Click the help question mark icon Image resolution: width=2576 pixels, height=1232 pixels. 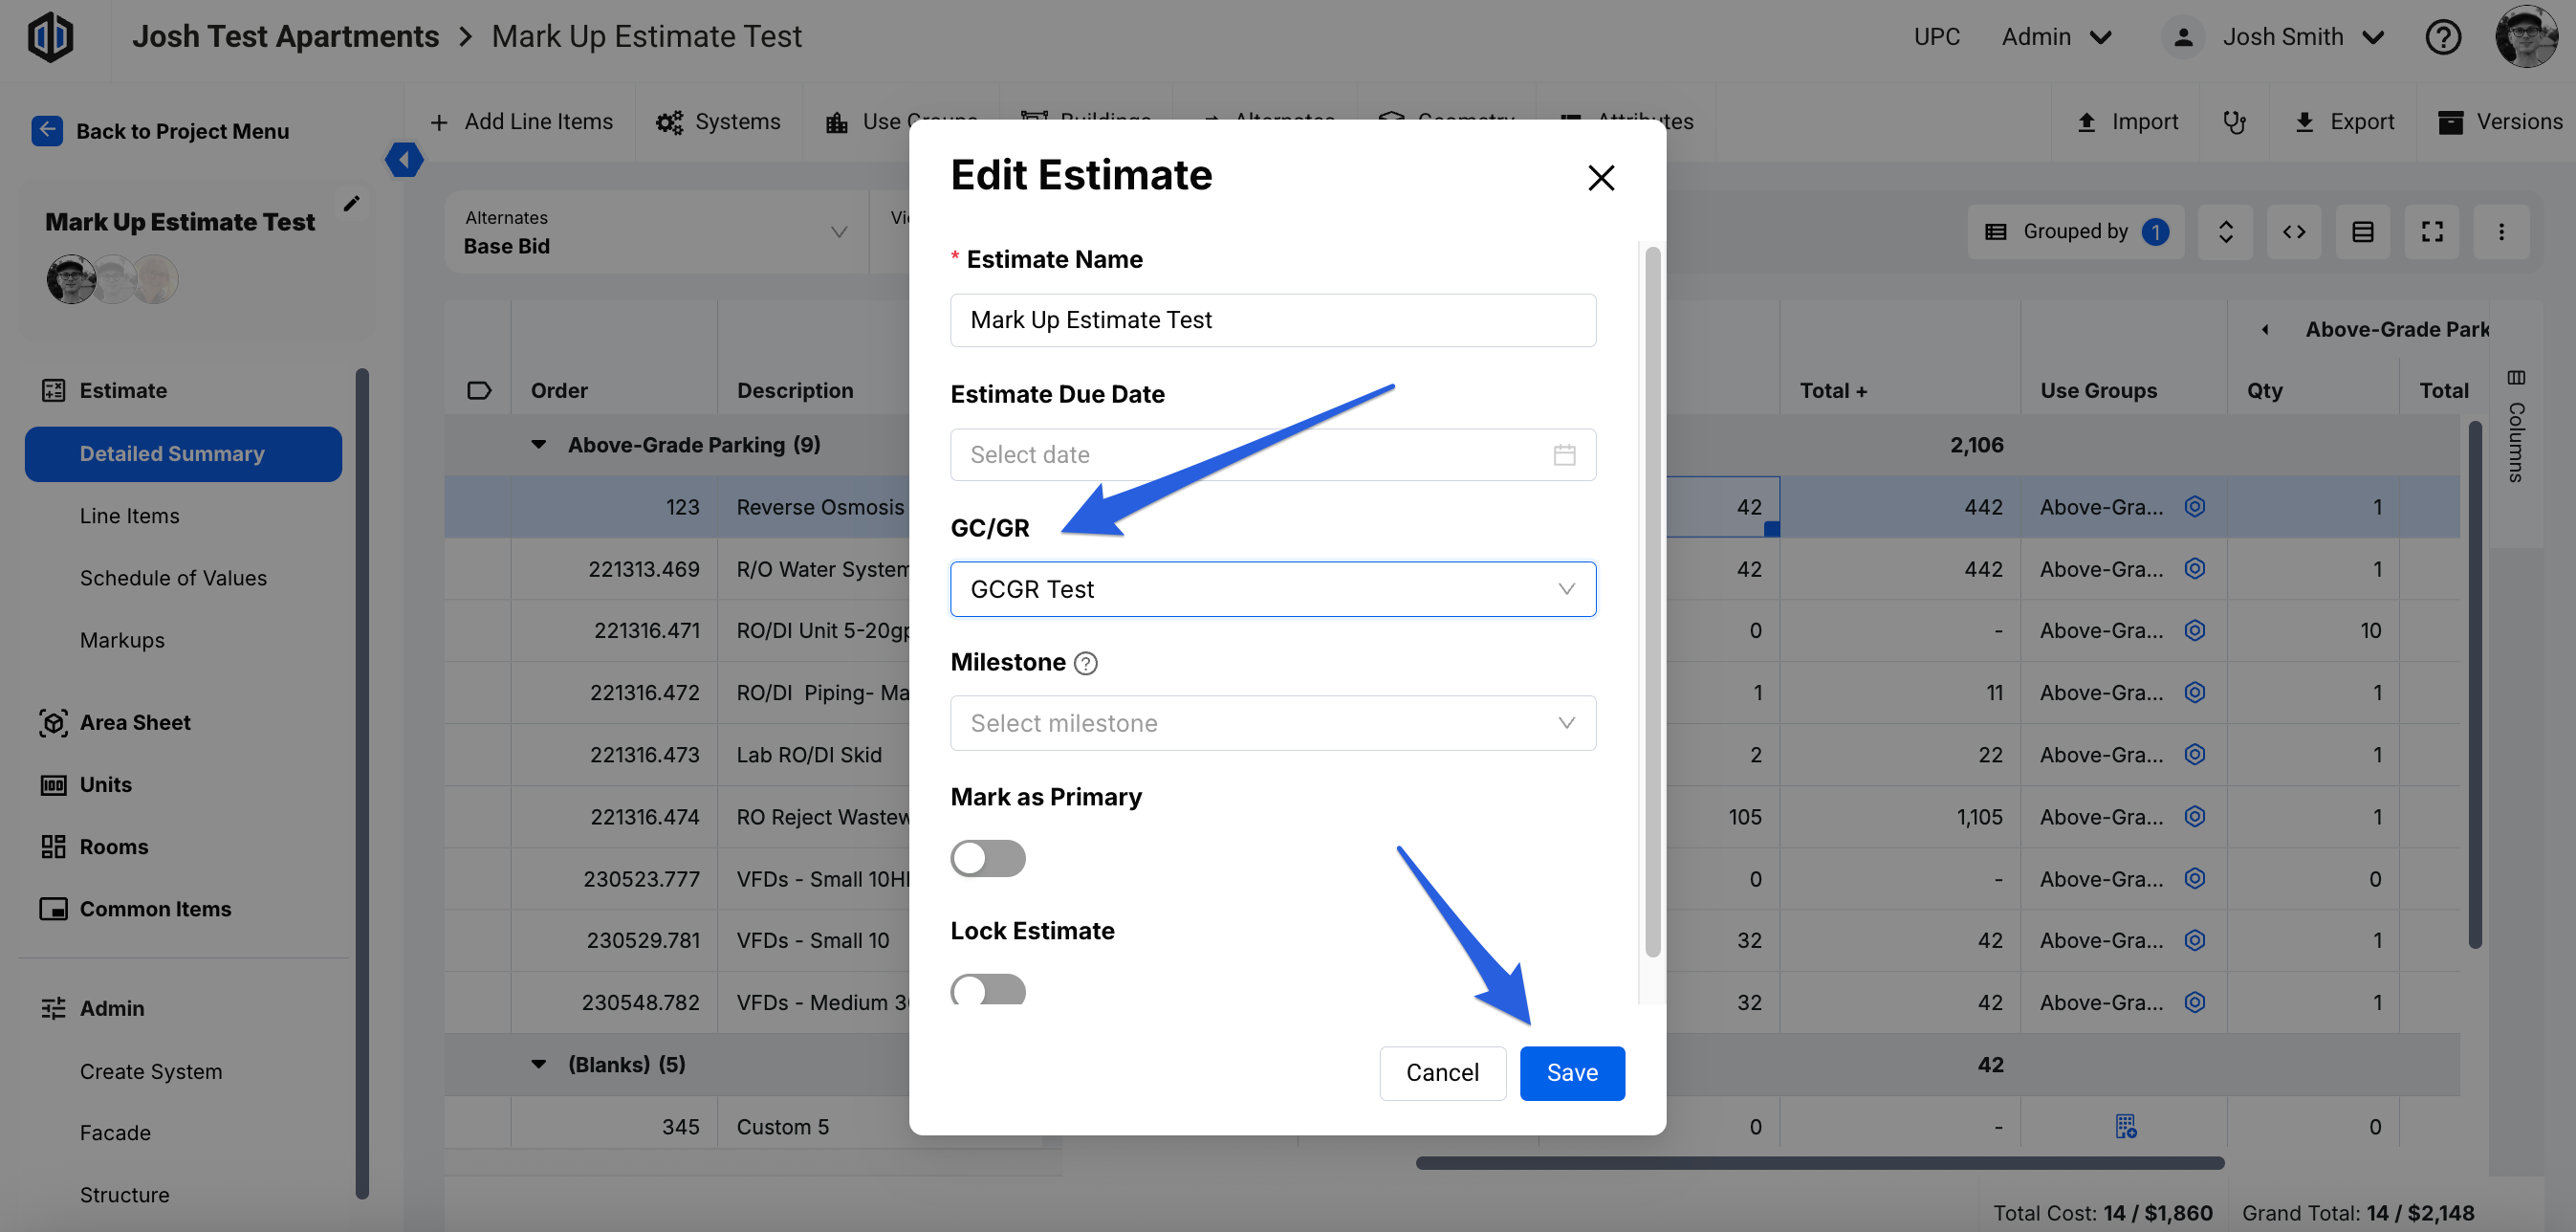pos(2442,37)
